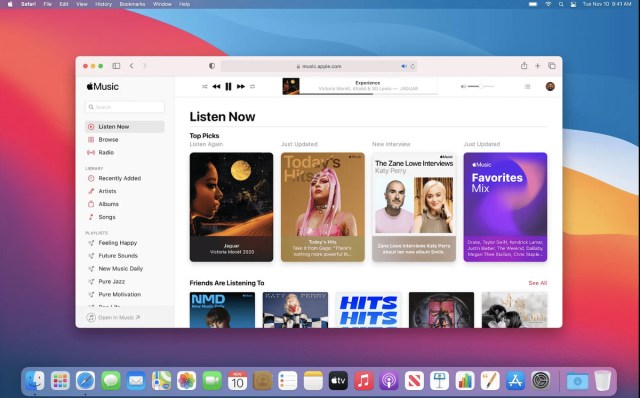Click the now playing album artwork
The width and height of the screenshot is (640, 398).
pyautogui.click(x=291, y=86)
